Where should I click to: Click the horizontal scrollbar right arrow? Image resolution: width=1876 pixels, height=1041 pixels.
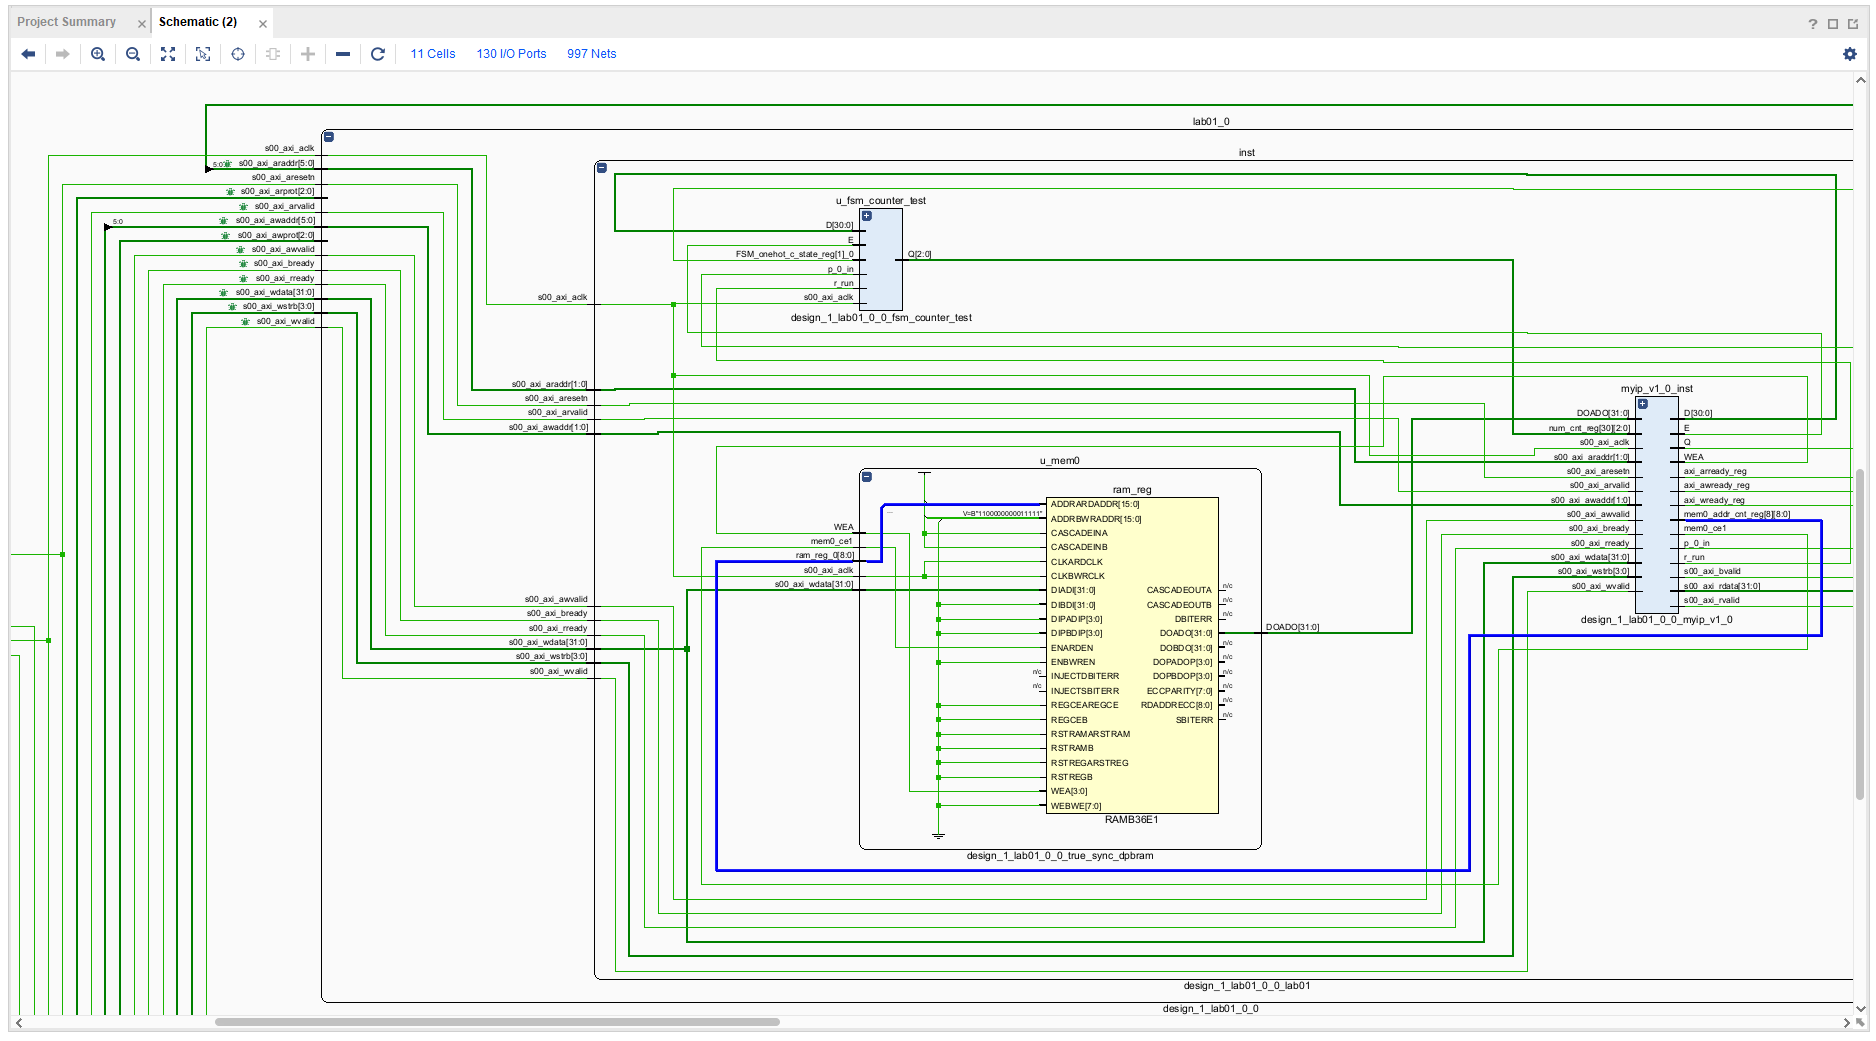1846,1022
